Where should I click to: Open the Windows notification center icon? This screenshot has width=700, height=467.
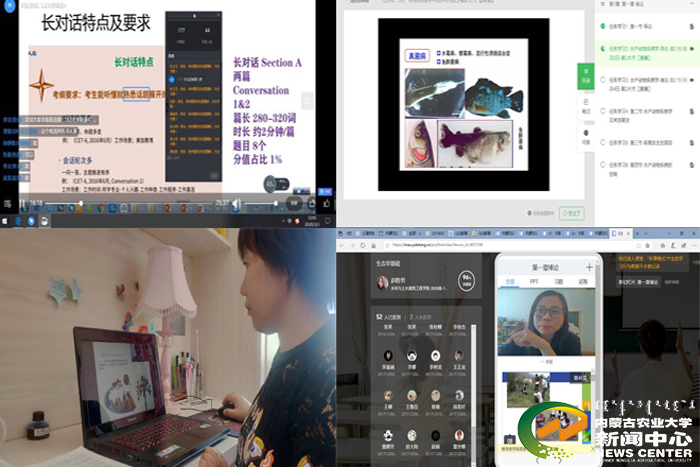(x=328, y=221)
